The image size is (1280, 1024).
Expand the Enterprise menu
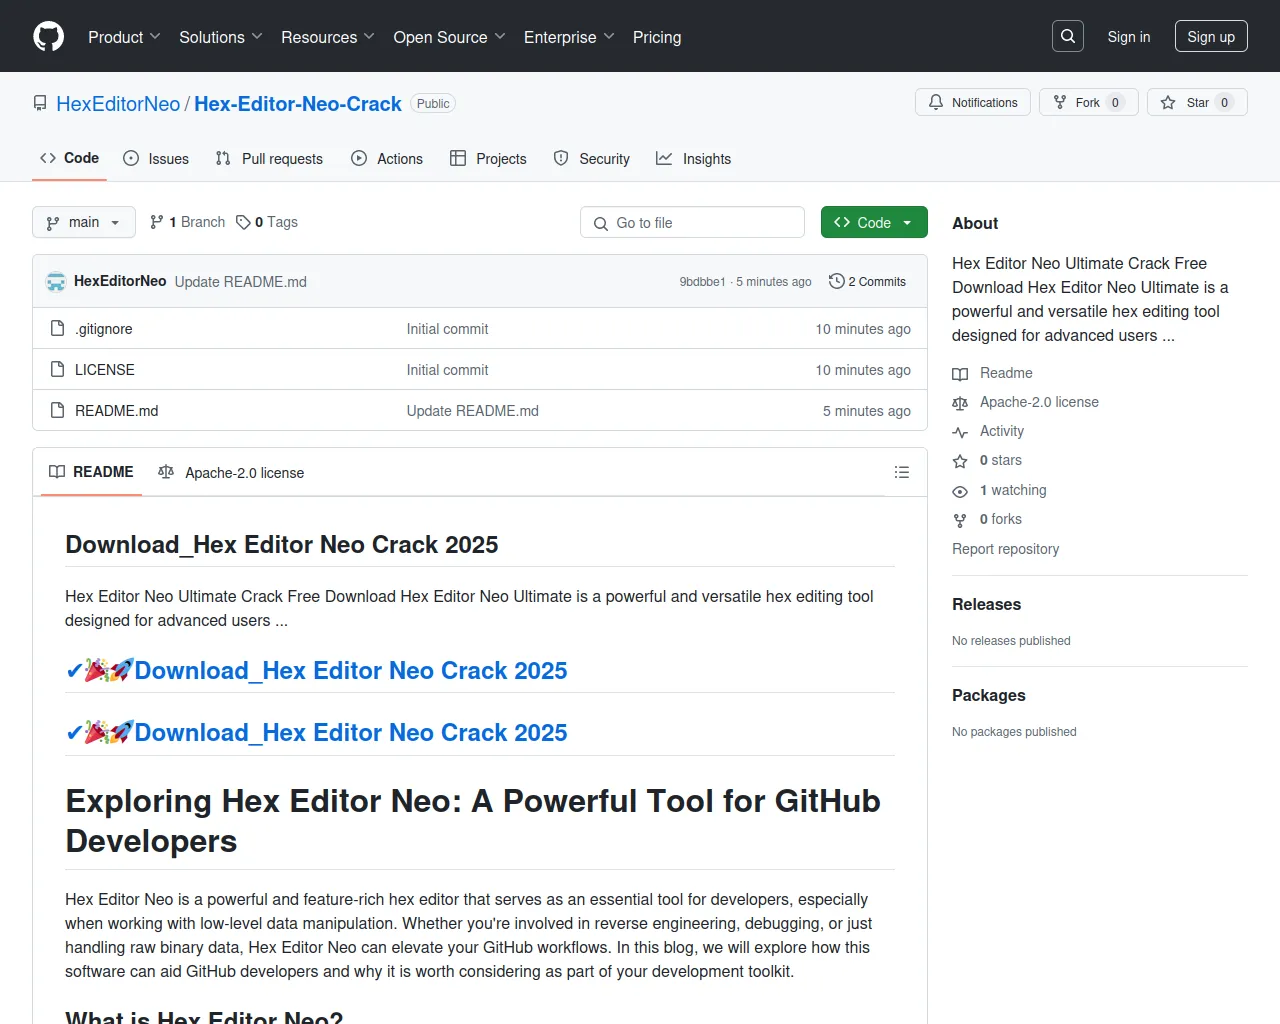click(569, 37)
